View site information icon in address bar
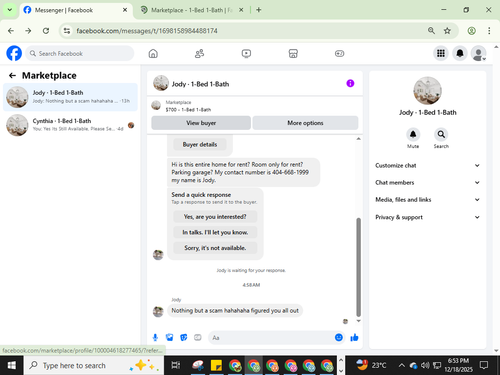The image size is (500, 375). pos(67,31)
